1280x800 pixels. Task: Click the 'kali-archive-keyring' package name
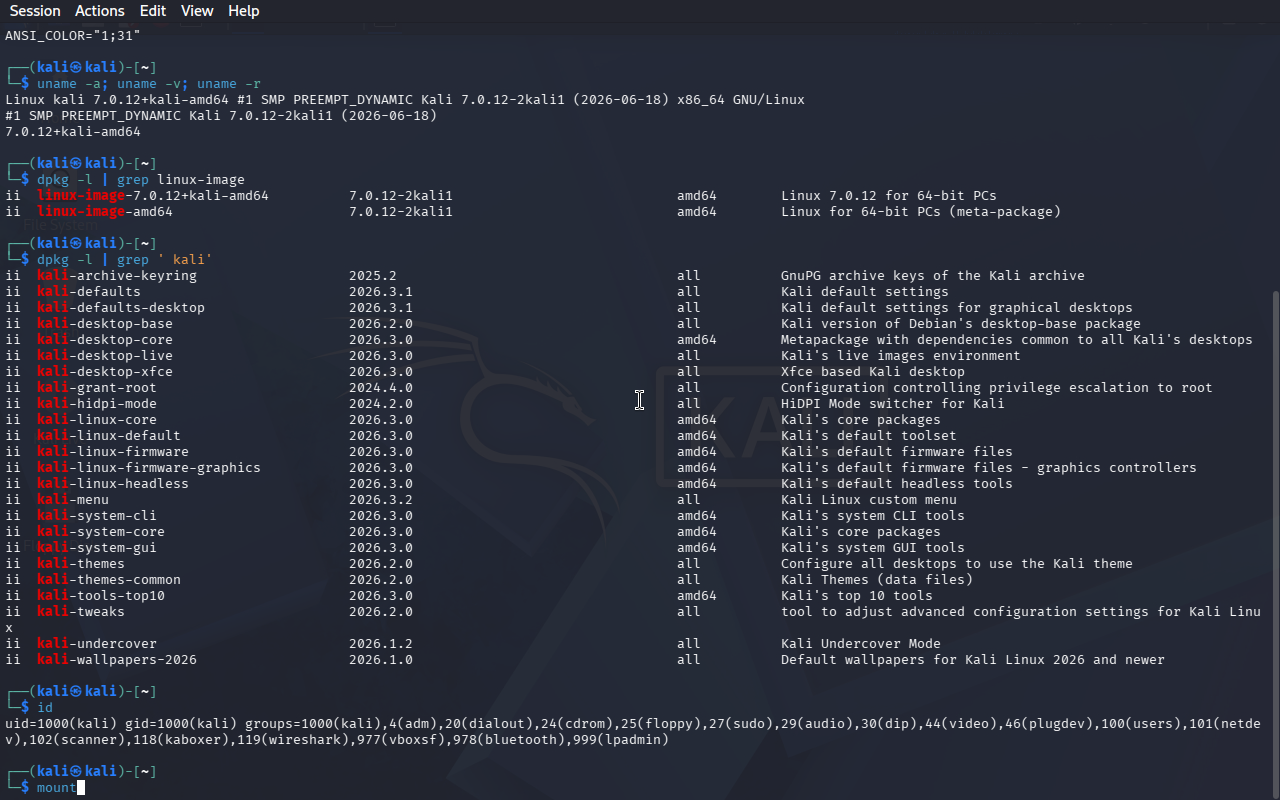(117, 276)
